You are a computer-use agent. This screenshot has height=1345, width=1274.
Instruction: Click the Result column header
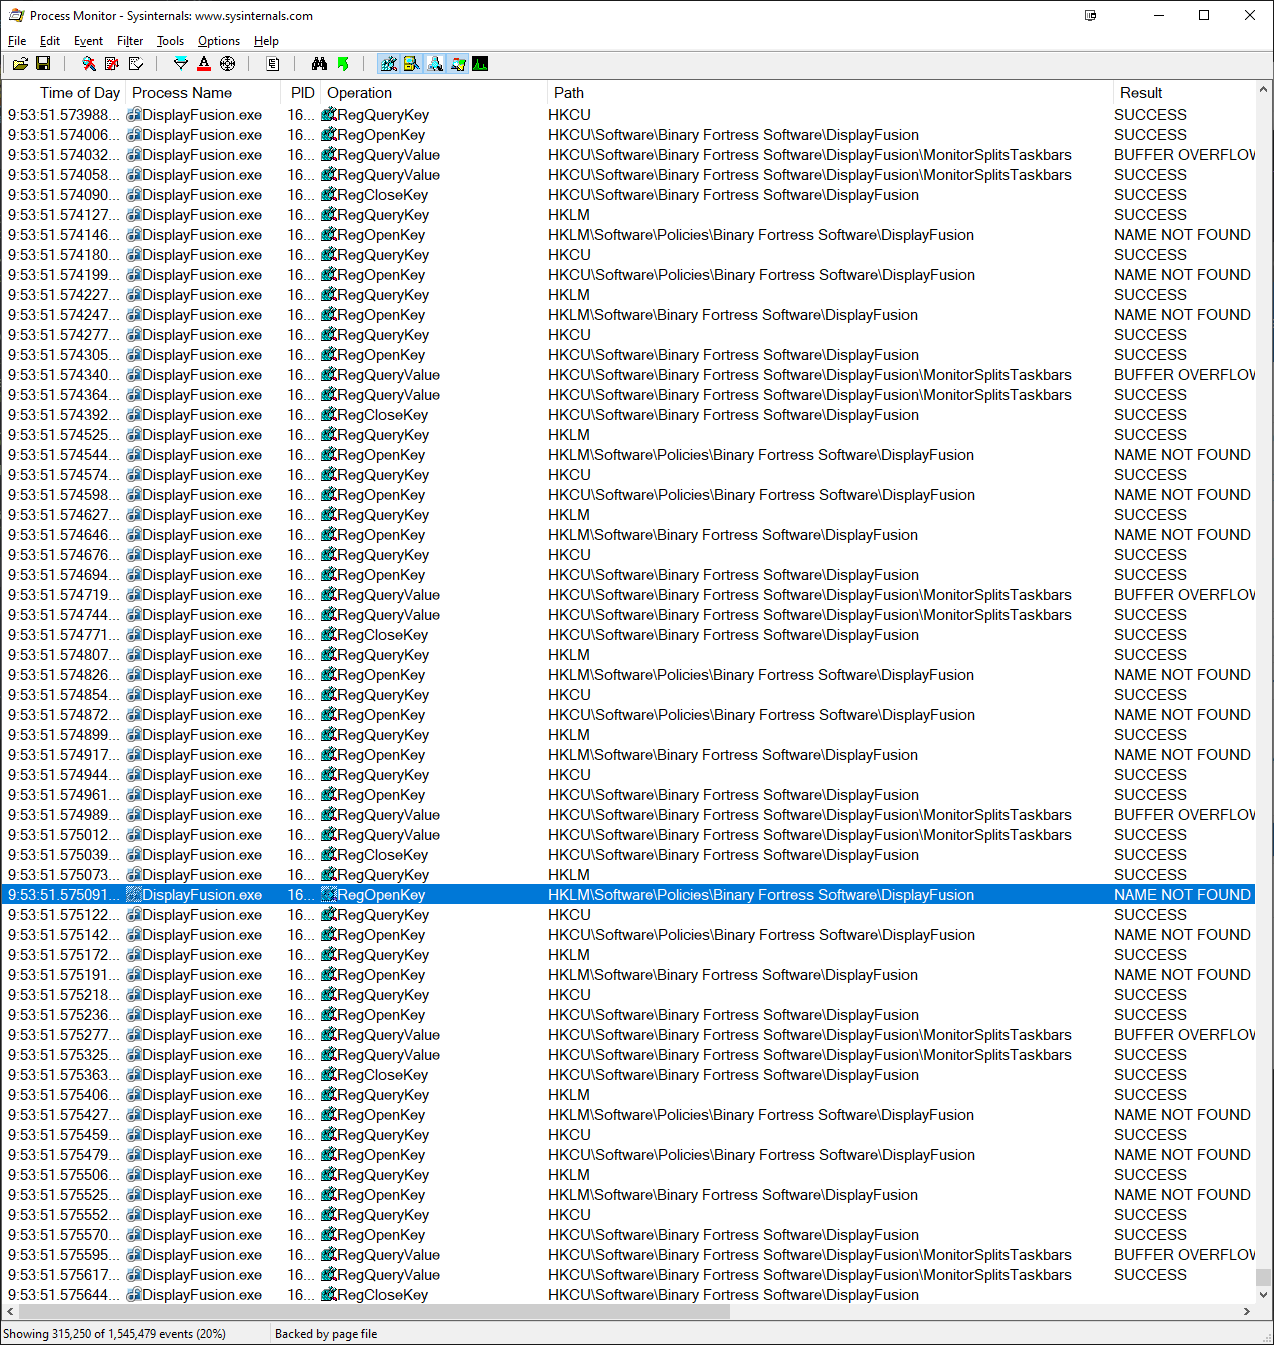pyautogui.click(x=1141, y=93)
